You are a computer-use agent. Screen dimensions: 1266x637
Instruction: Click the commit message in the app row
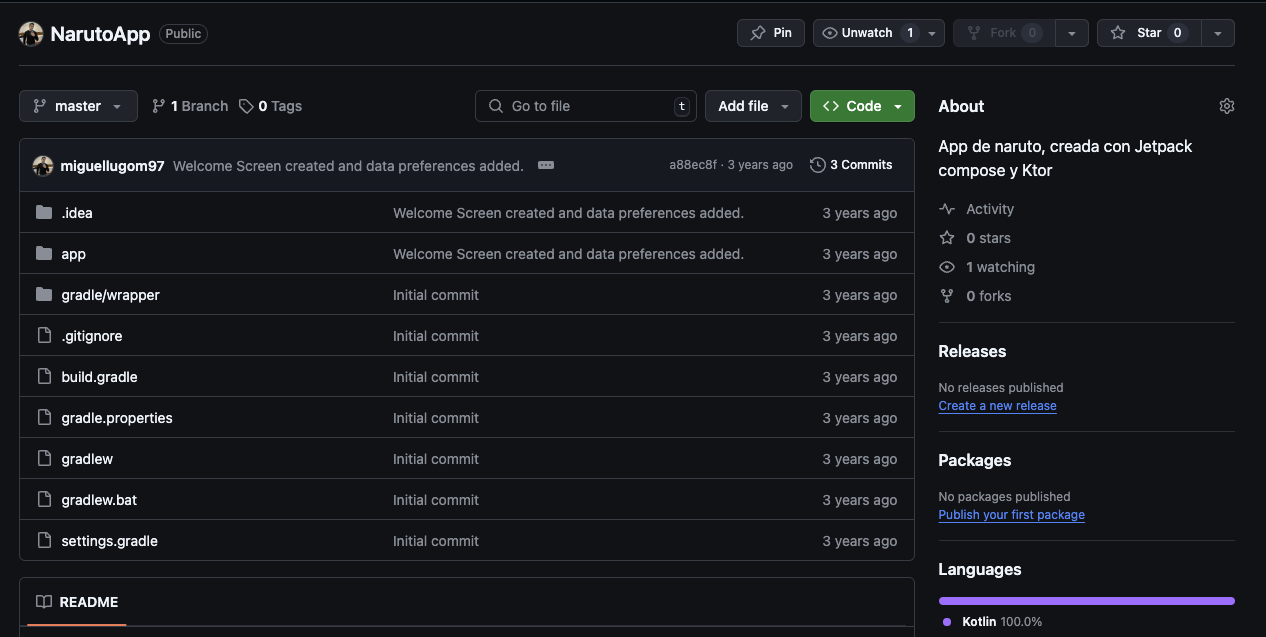tap(568, 254)
